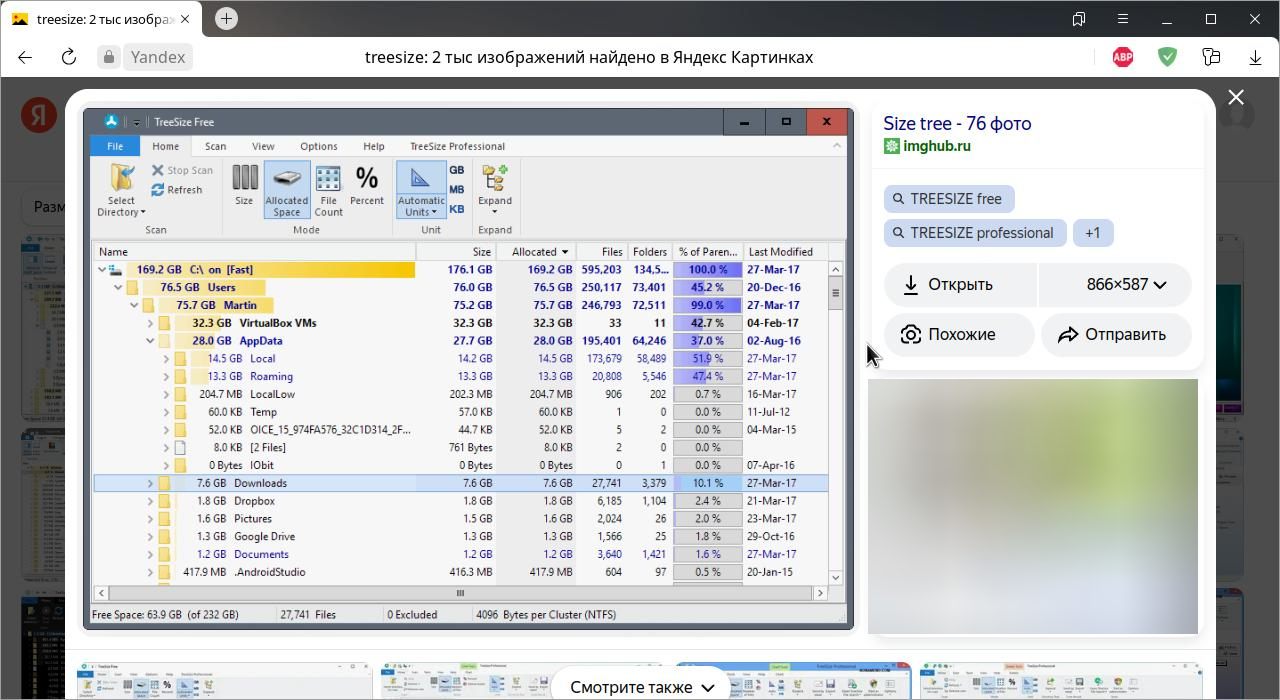In TreeSize image, choose File Count mode
This screenshot has height=700, width=1280.
(x=328, y=190)
